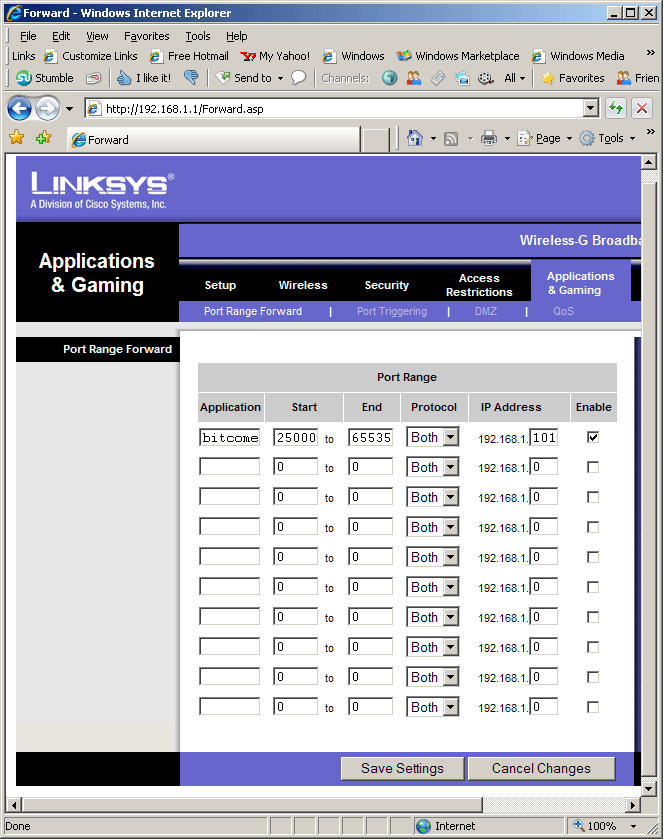Open the My Yahoo! link

coord(276,56)
